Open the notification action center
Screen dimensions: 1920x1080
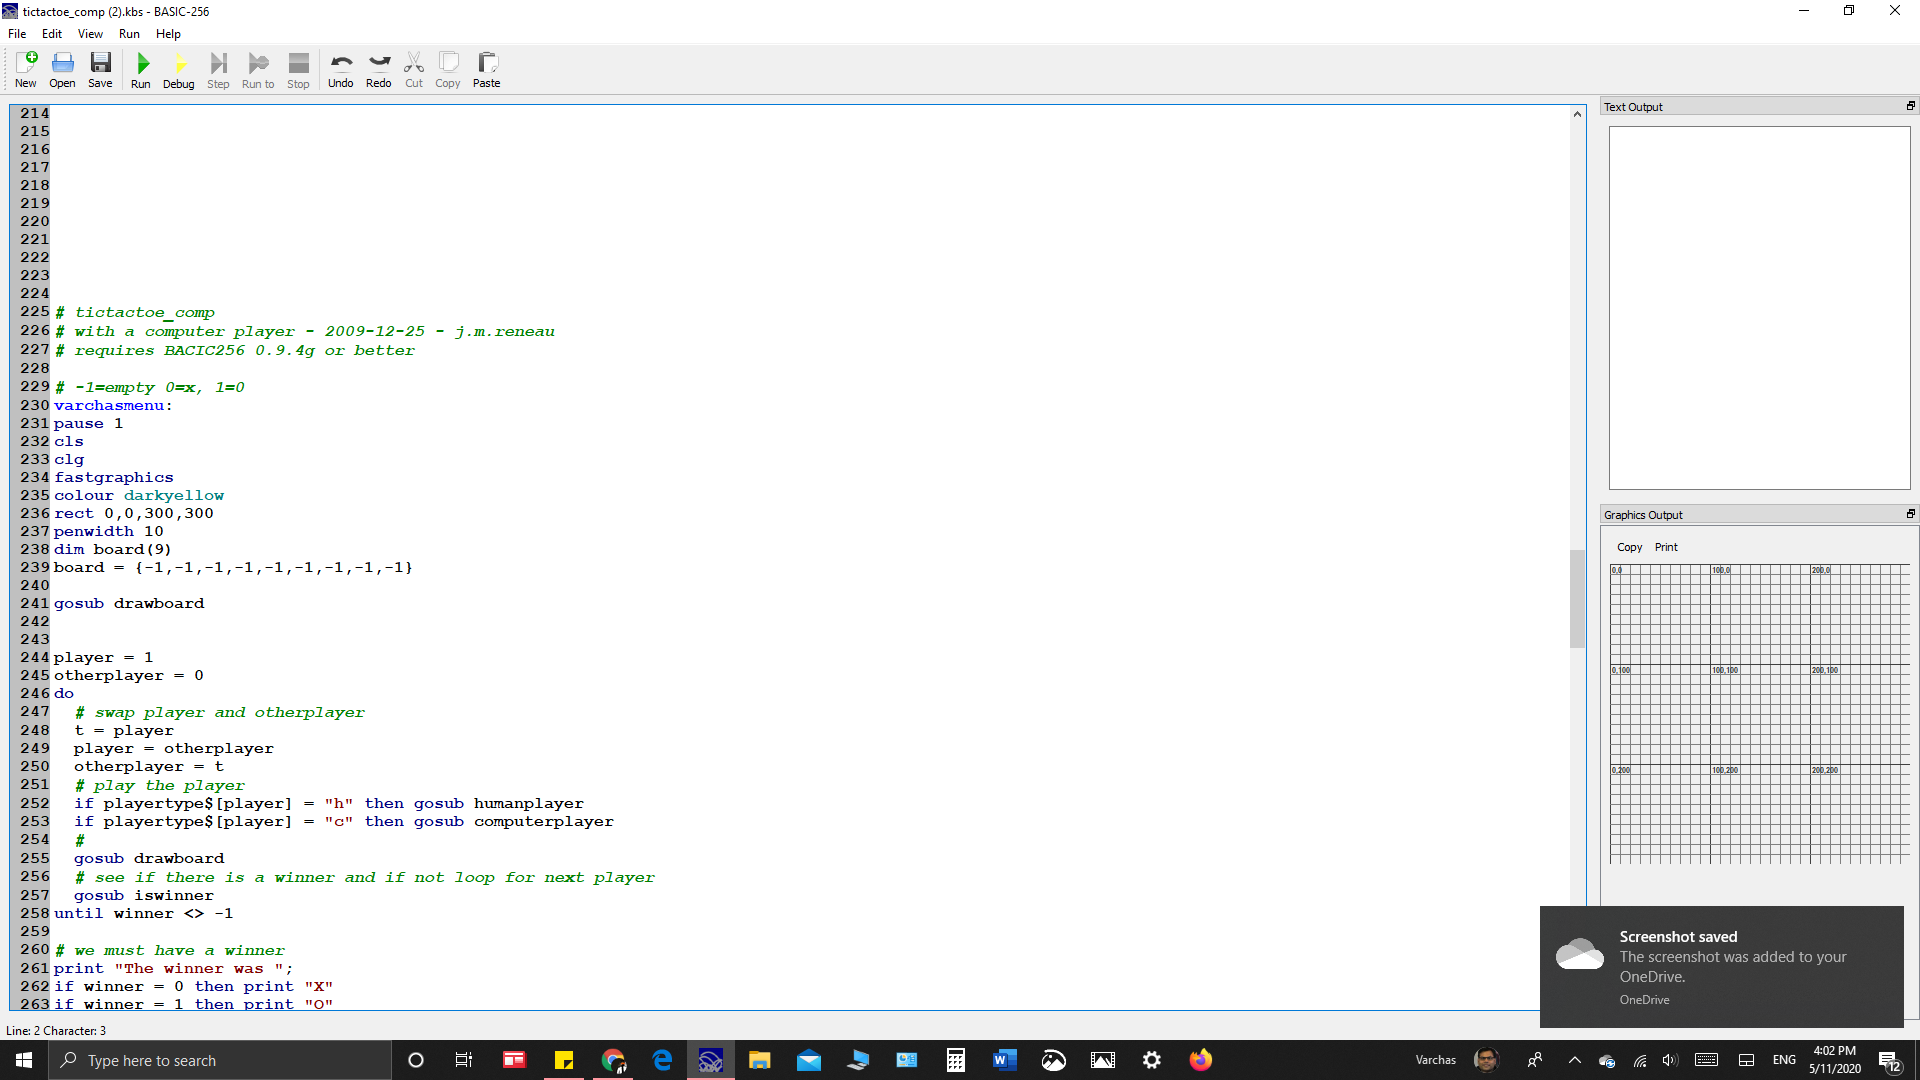click(1890, 1060)
